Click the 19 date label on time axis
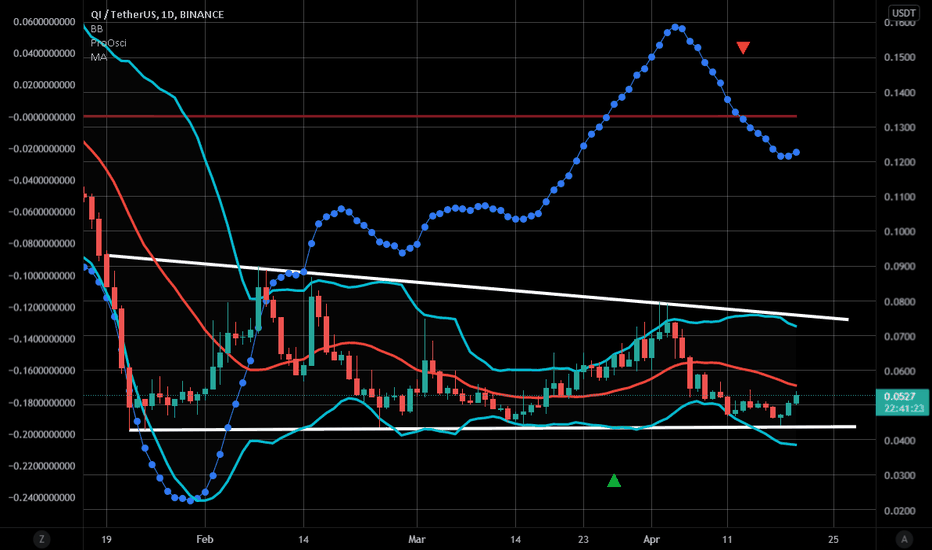 tap(106, 539)
